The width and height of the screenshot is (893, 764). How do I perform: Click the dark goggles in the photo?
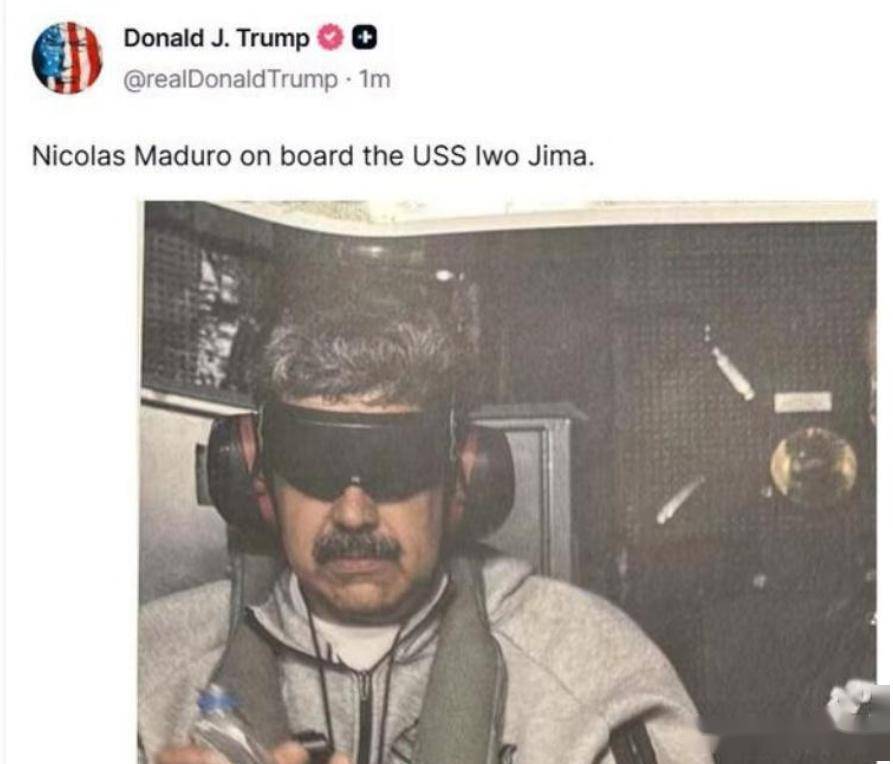pos(357,450)
